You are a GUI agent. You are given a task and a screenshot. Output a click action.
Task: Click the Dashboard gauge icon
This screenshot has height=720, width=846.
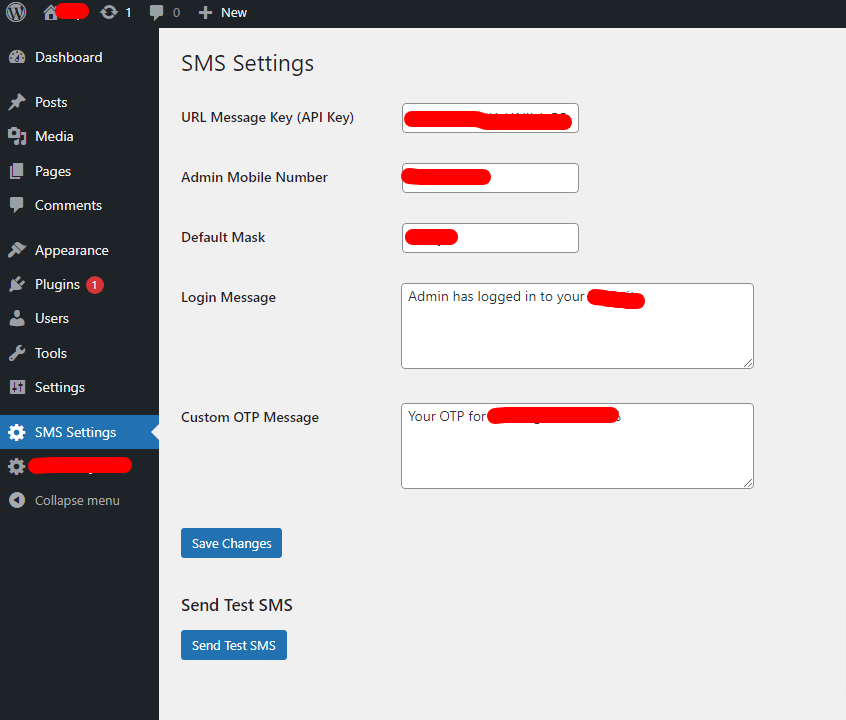[x=17, y=57]
